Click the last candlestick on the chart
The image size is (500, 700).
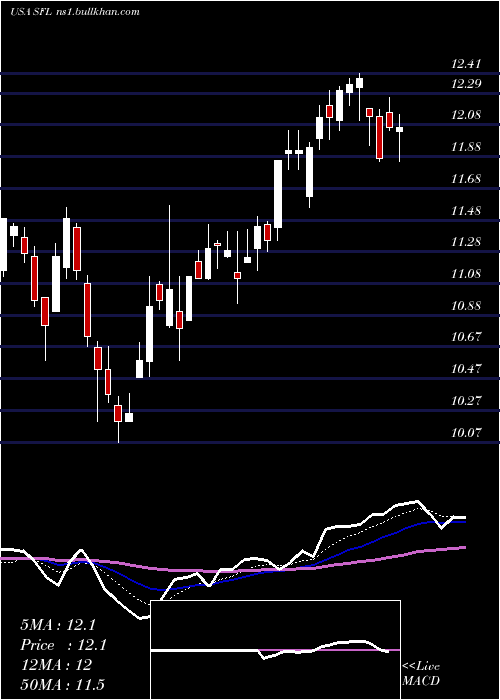(400, 138)
